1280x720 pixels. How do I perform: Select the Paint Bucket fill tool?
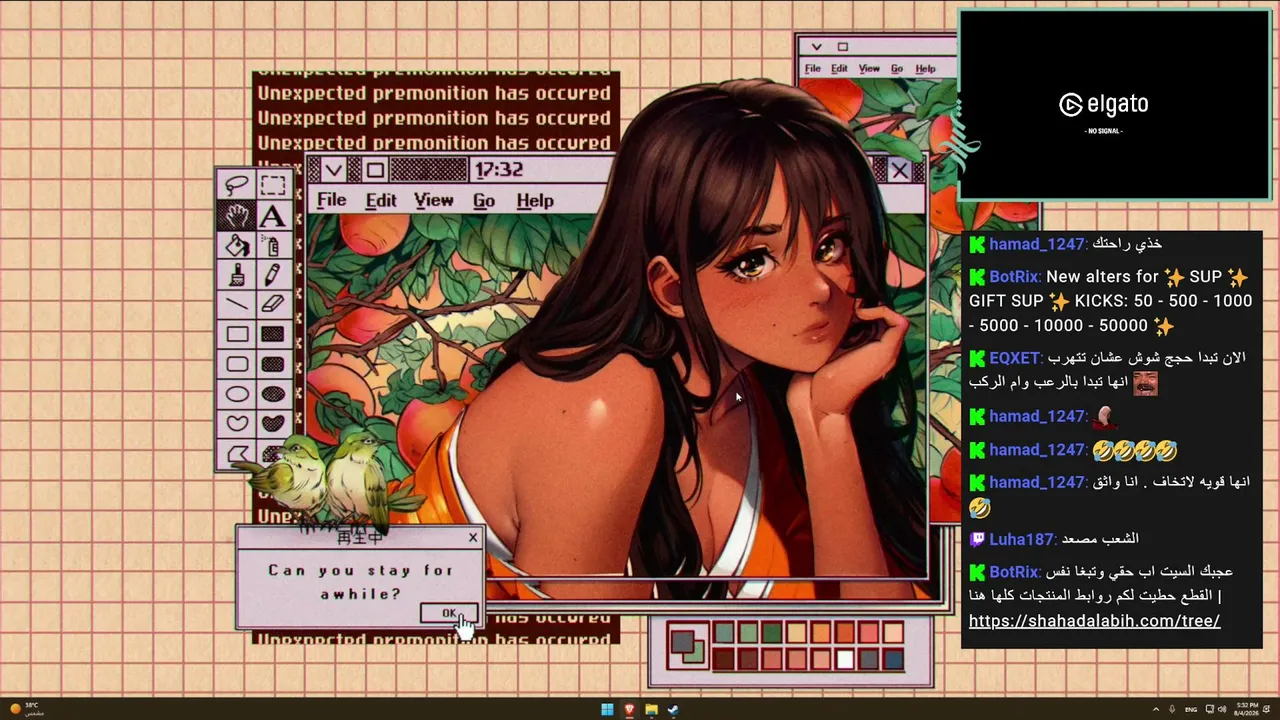click(237, 245)
